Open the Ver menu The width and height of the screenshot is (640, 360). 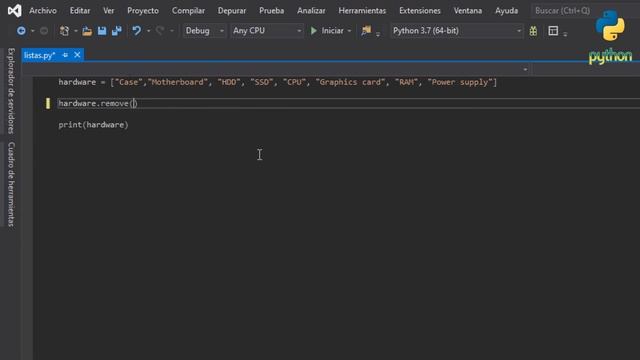click(109, 11)
